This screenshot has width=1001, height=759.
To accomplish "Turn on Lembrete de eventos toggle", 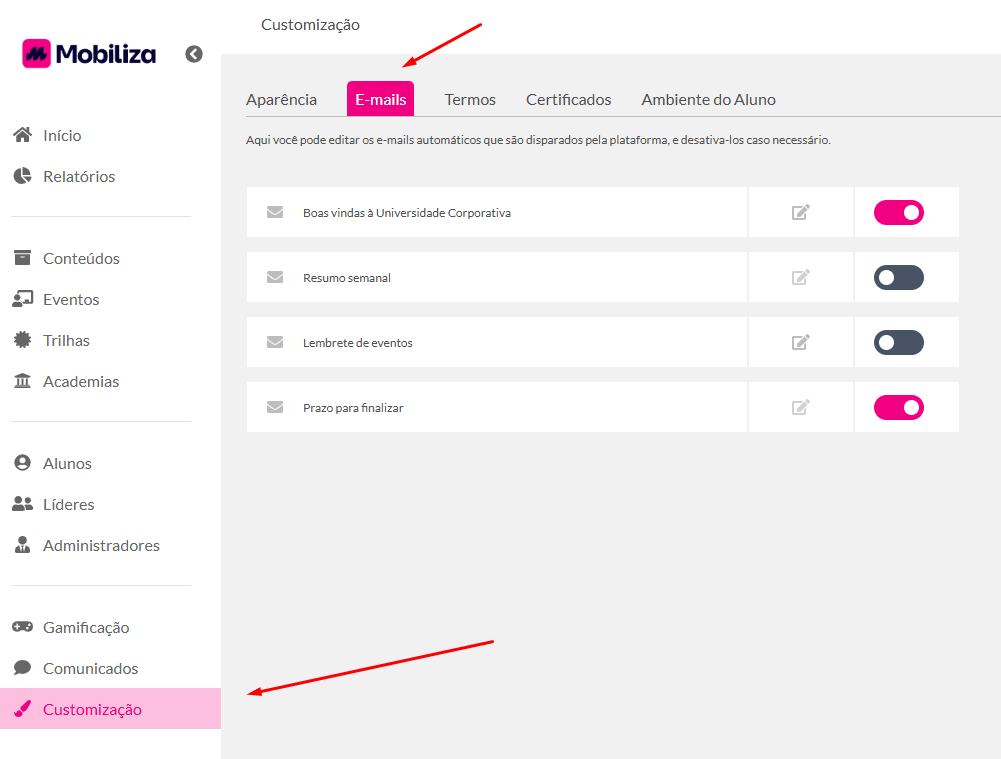I will pyautogui.click(x=898, y=342).
